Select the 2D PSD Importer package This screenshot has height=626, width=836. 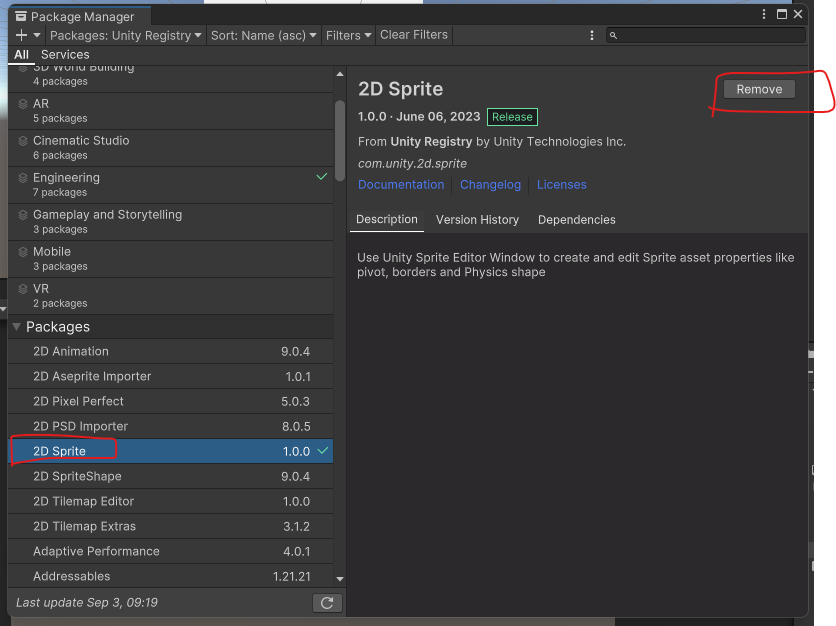[171, 426]
